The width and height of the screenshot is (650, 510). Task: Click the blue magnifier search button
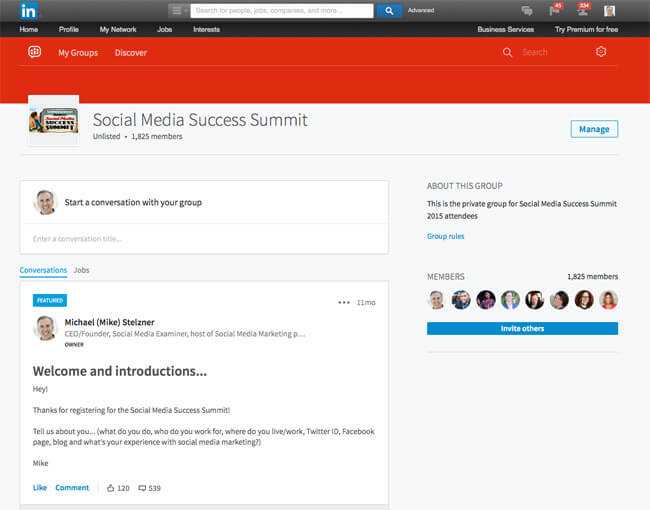[x=389, y=11]
